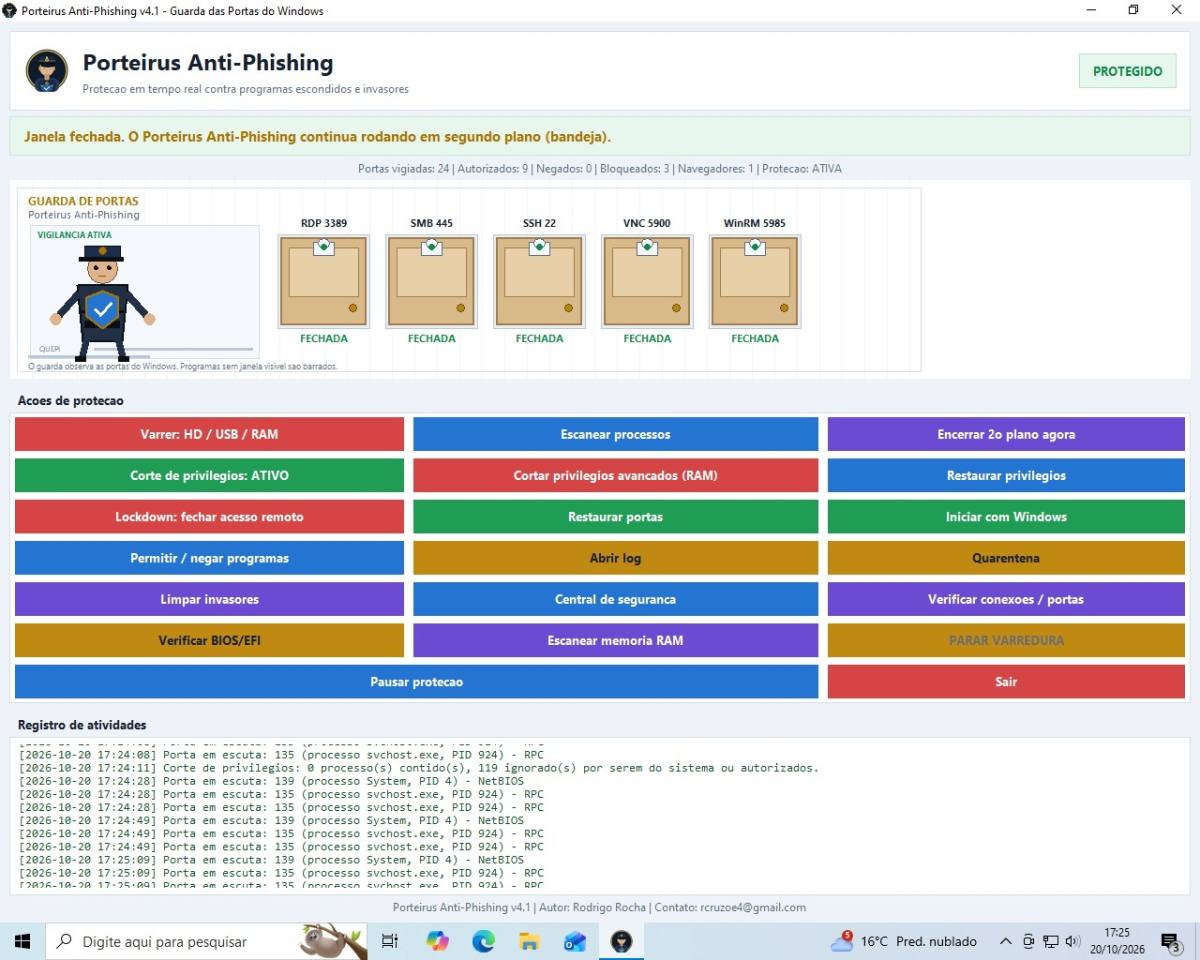1200x960 pixels.
Task: Click Abrir log button
Action: coord(615,558)
